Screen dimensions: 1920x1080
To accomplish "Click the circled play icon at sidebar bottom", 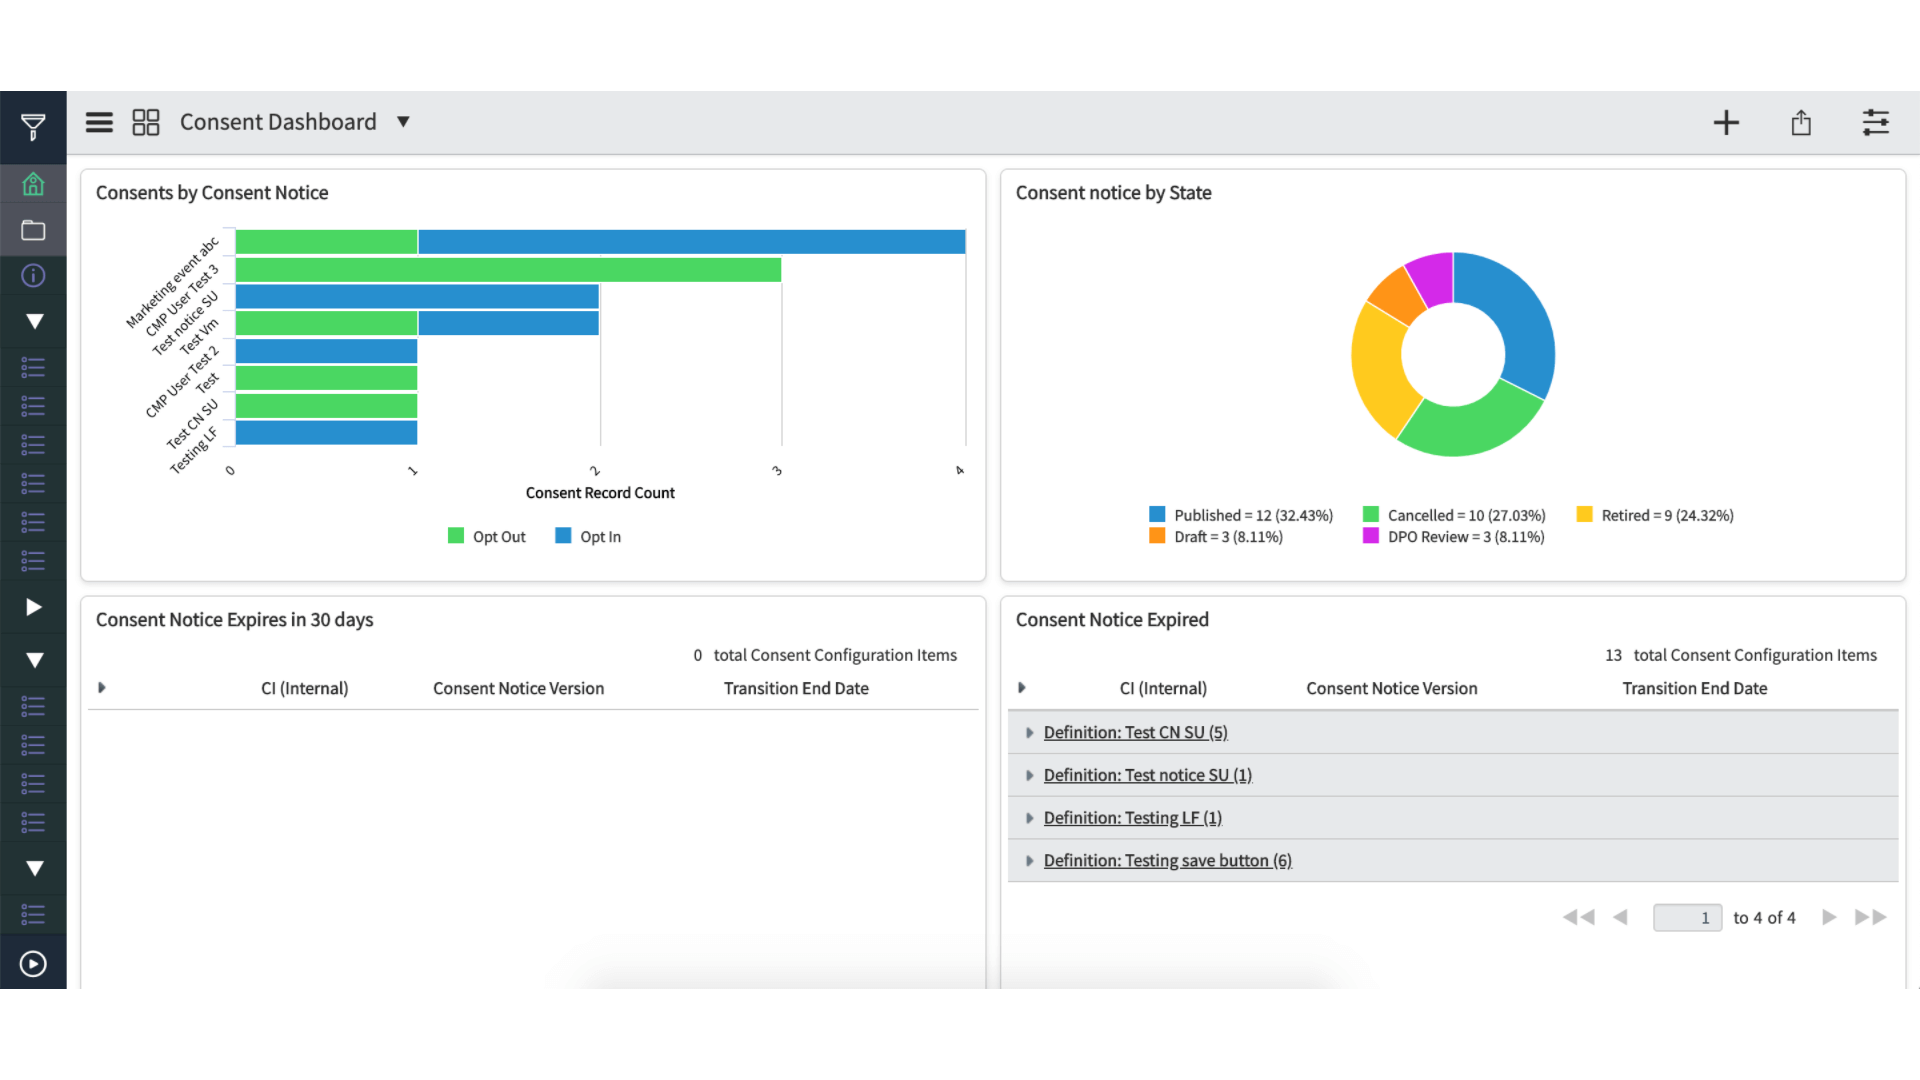I will (x=33, y=964).
